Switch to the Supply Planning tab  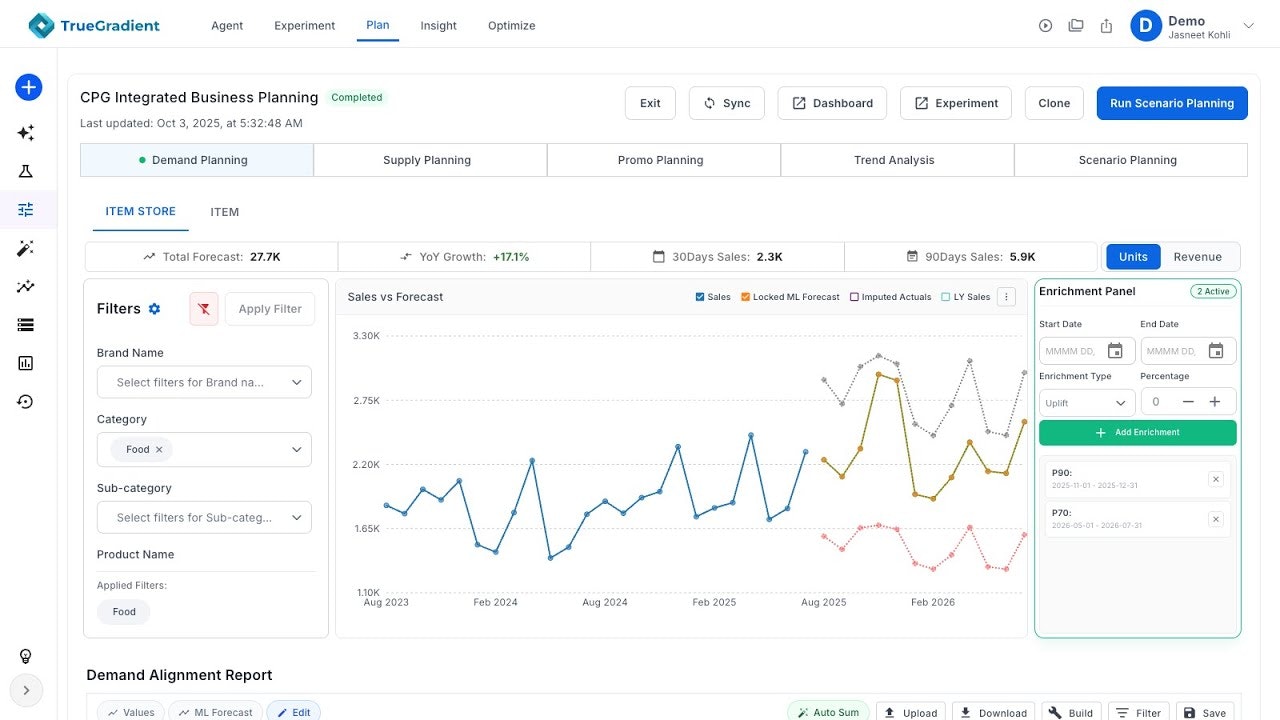[x=427, y=160]
